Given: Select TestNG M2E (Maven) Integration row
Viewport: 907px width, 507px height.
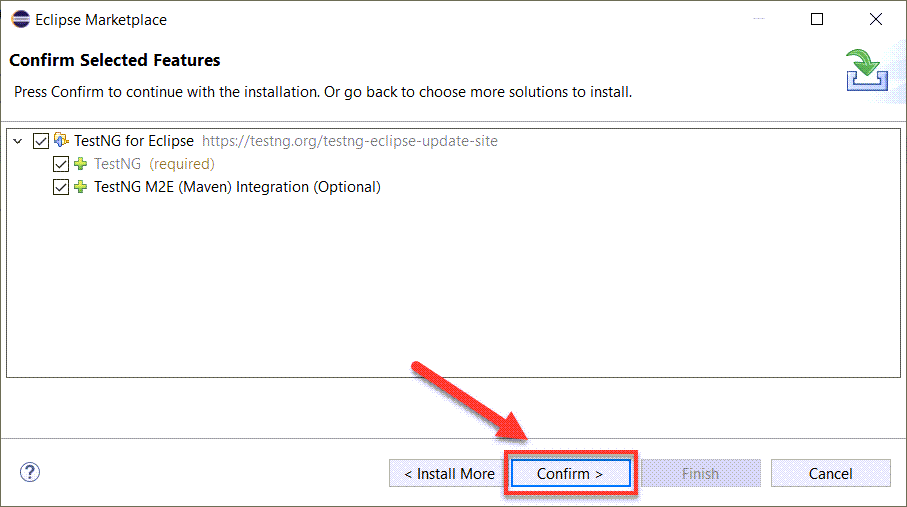Looking at the screenshot, I should click(x=237, y=187).
